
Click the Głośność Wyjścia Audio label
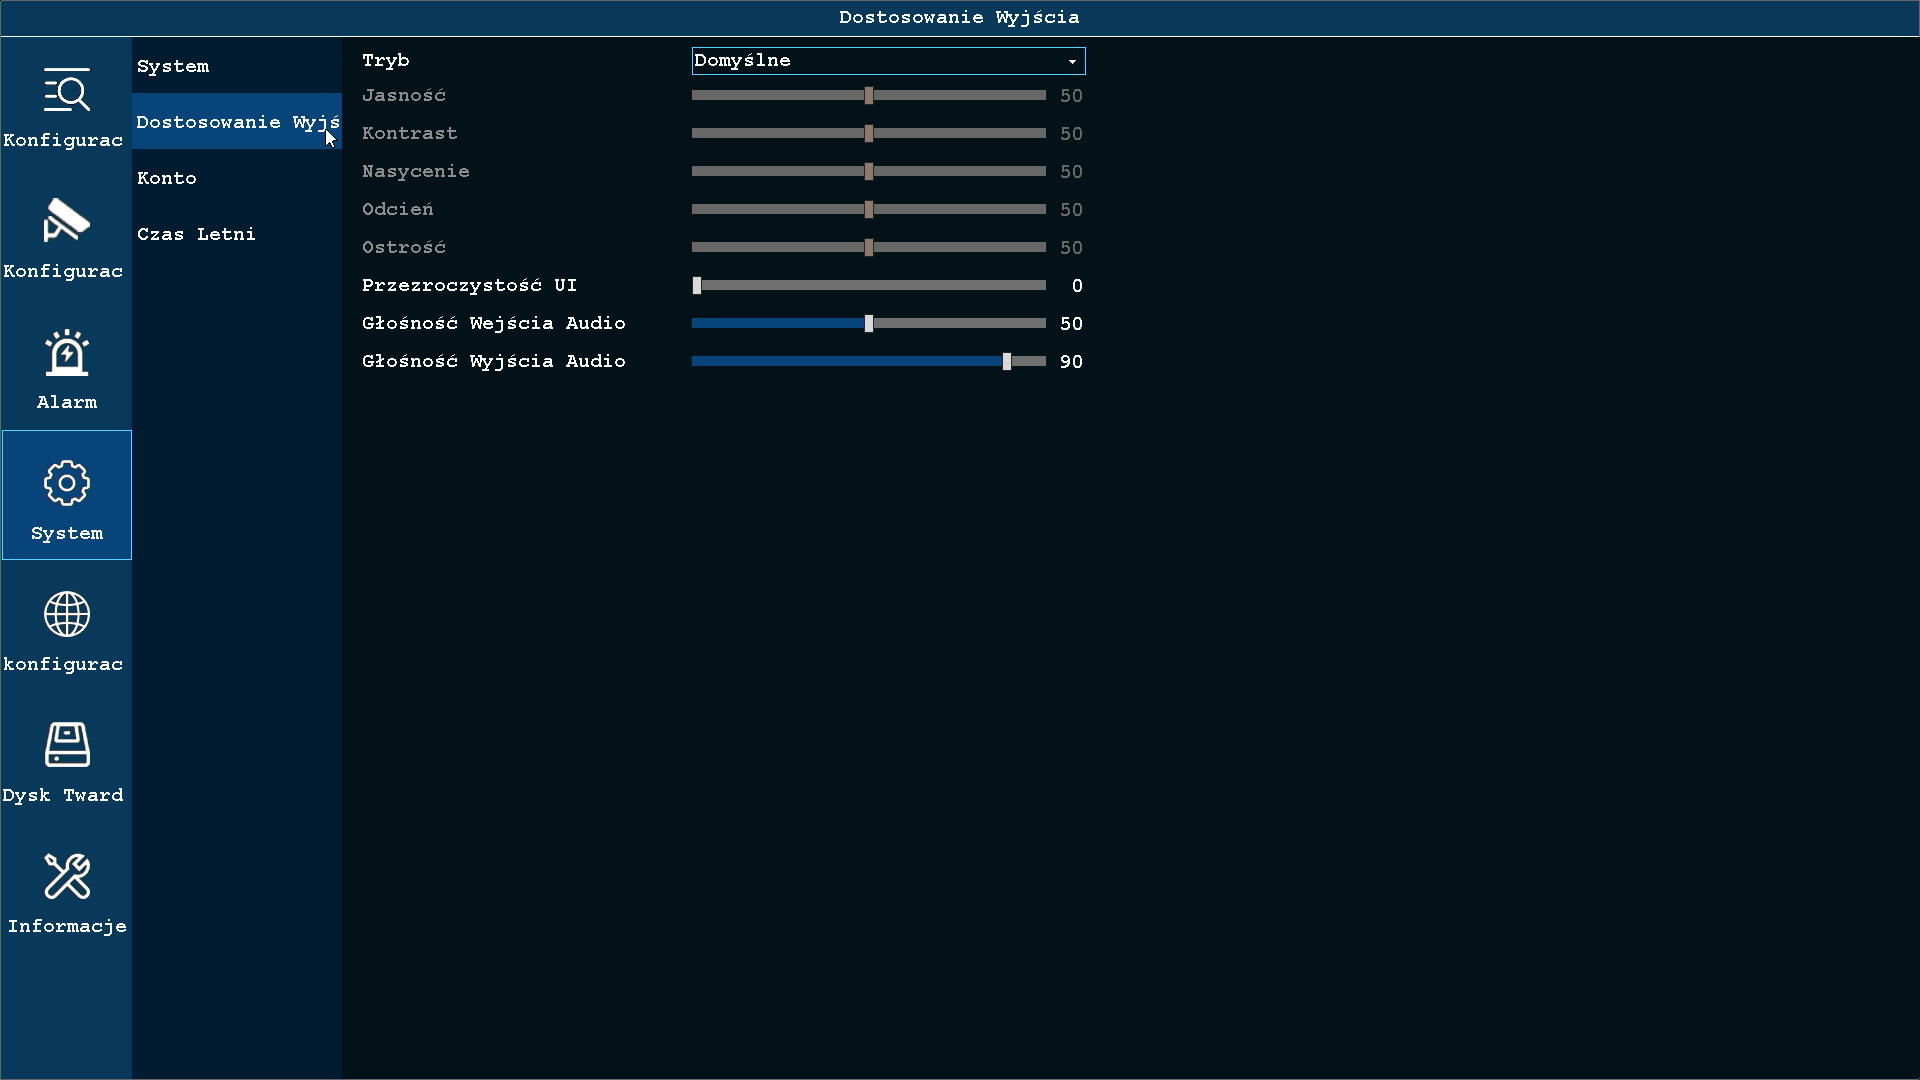[494, 362]
